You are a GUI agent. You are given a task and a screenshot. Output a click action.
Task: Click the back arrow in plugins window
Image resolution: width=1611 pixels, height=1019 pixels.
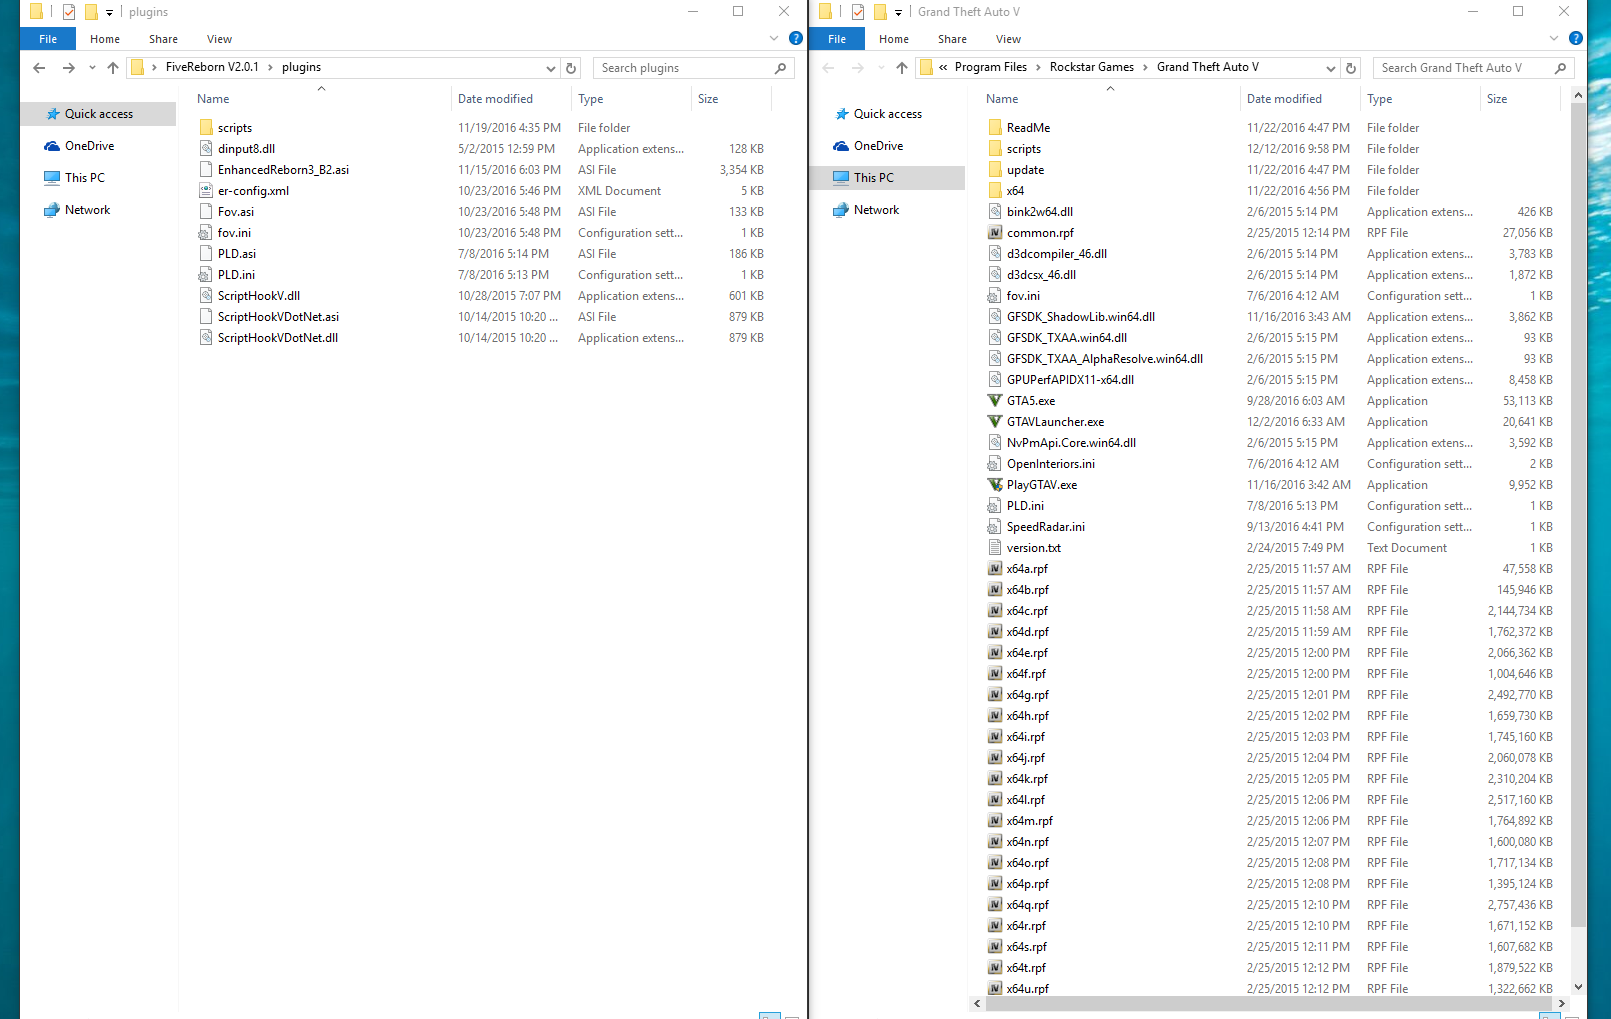pyautogui.click(x=39, y=68)
